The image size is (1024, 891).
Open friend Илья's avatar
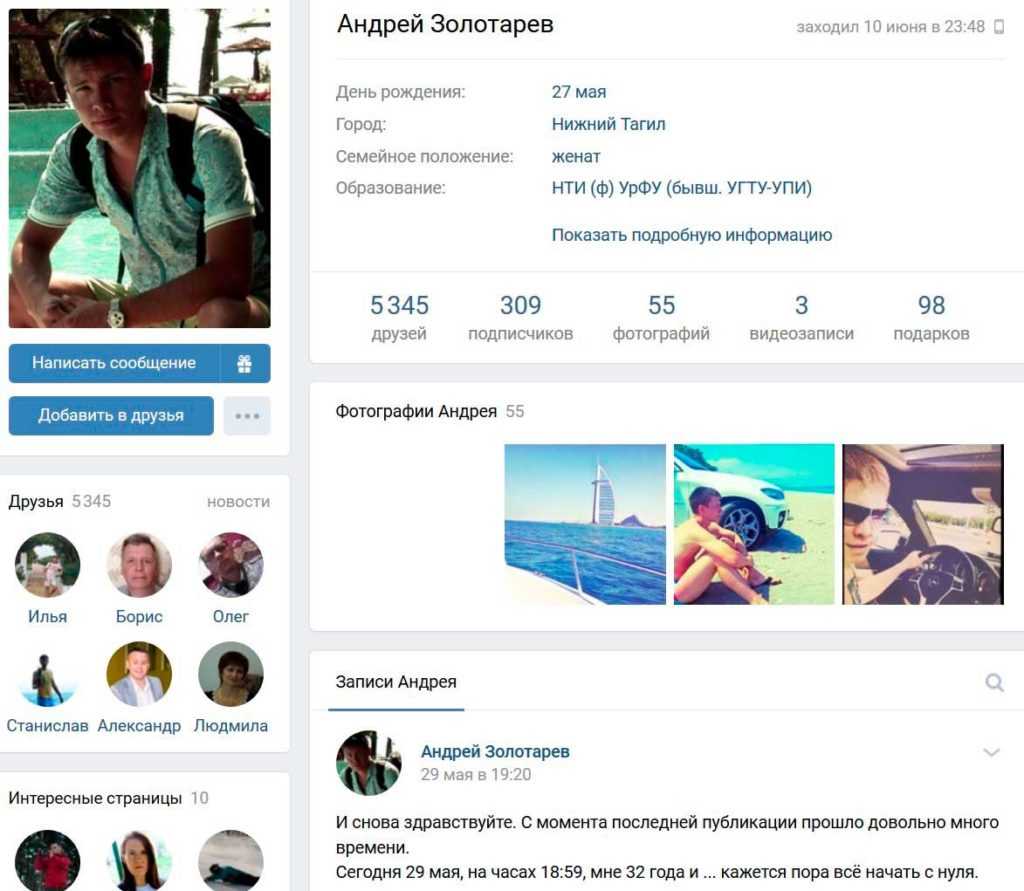48,565
